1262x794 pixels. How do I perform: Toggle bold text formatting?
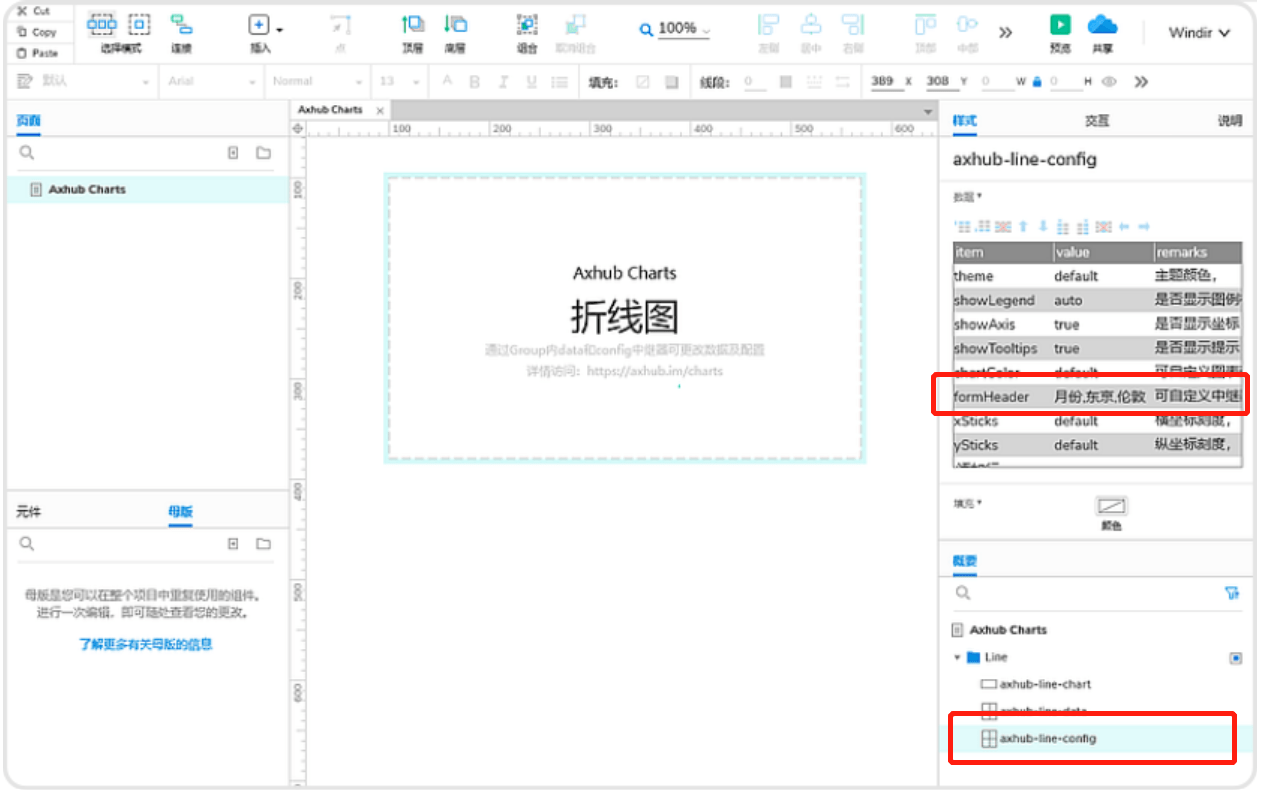(x=473, y=81)
